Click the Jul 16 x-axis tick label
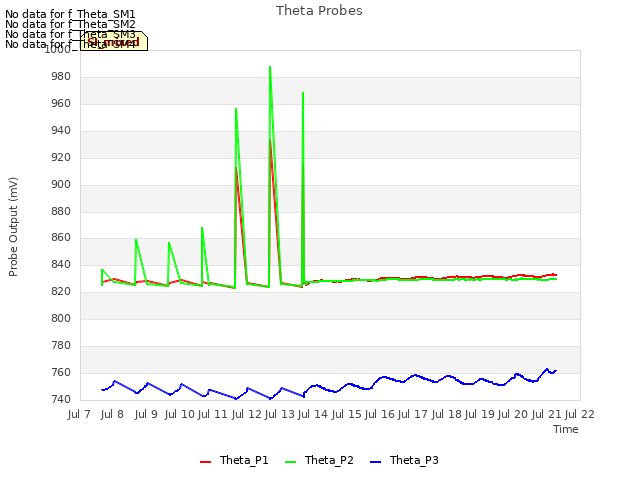The height and width of the screenshot is (480, 640). [x=380, y=415]
